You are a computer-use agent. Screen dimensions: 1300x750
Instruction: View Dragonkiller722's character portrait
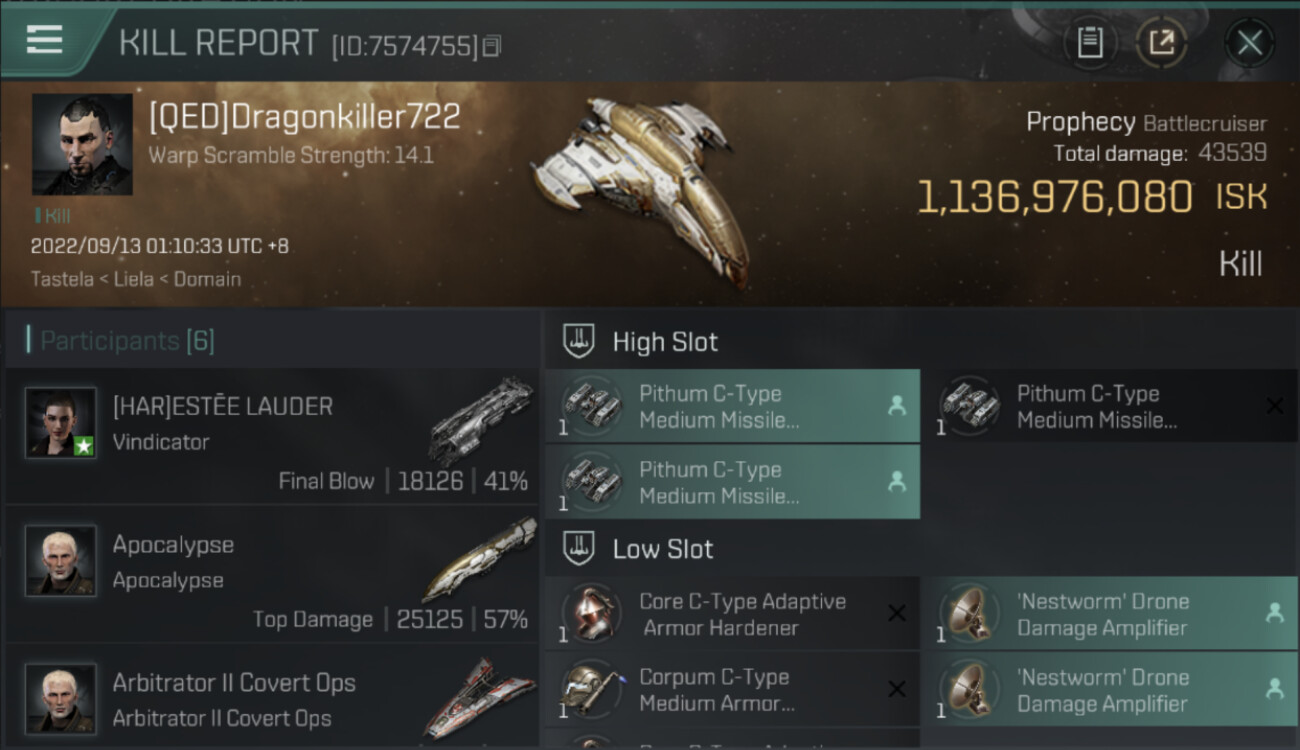click(x=82, y=144)
